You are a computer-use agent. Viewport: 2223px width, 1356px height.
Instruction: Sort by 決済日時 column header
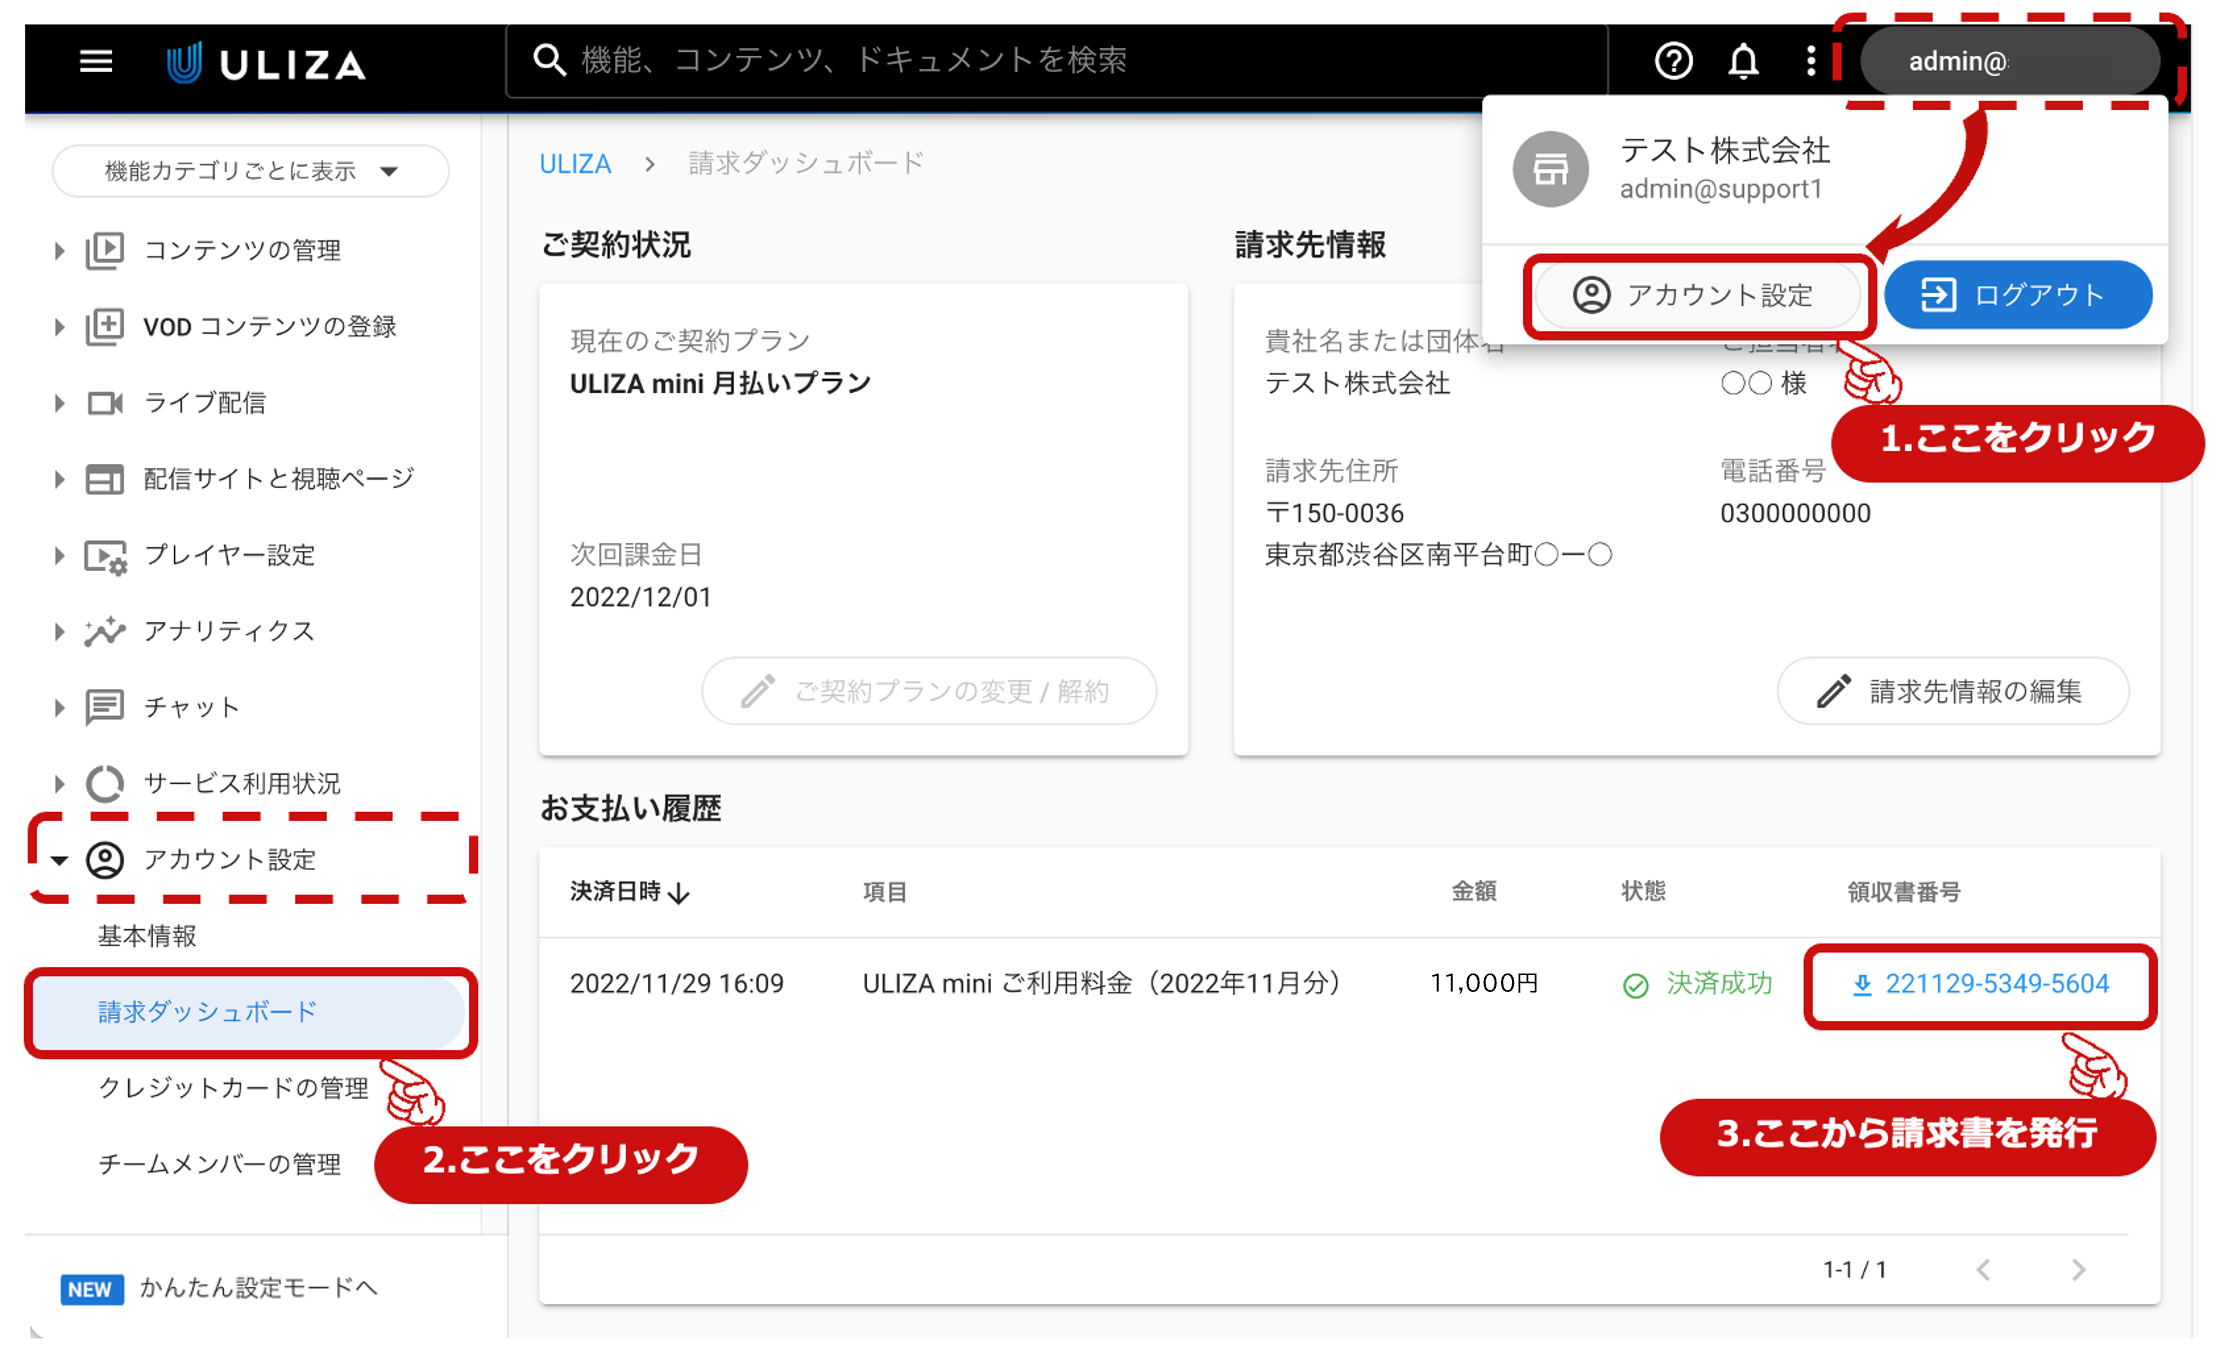(629, 892)
